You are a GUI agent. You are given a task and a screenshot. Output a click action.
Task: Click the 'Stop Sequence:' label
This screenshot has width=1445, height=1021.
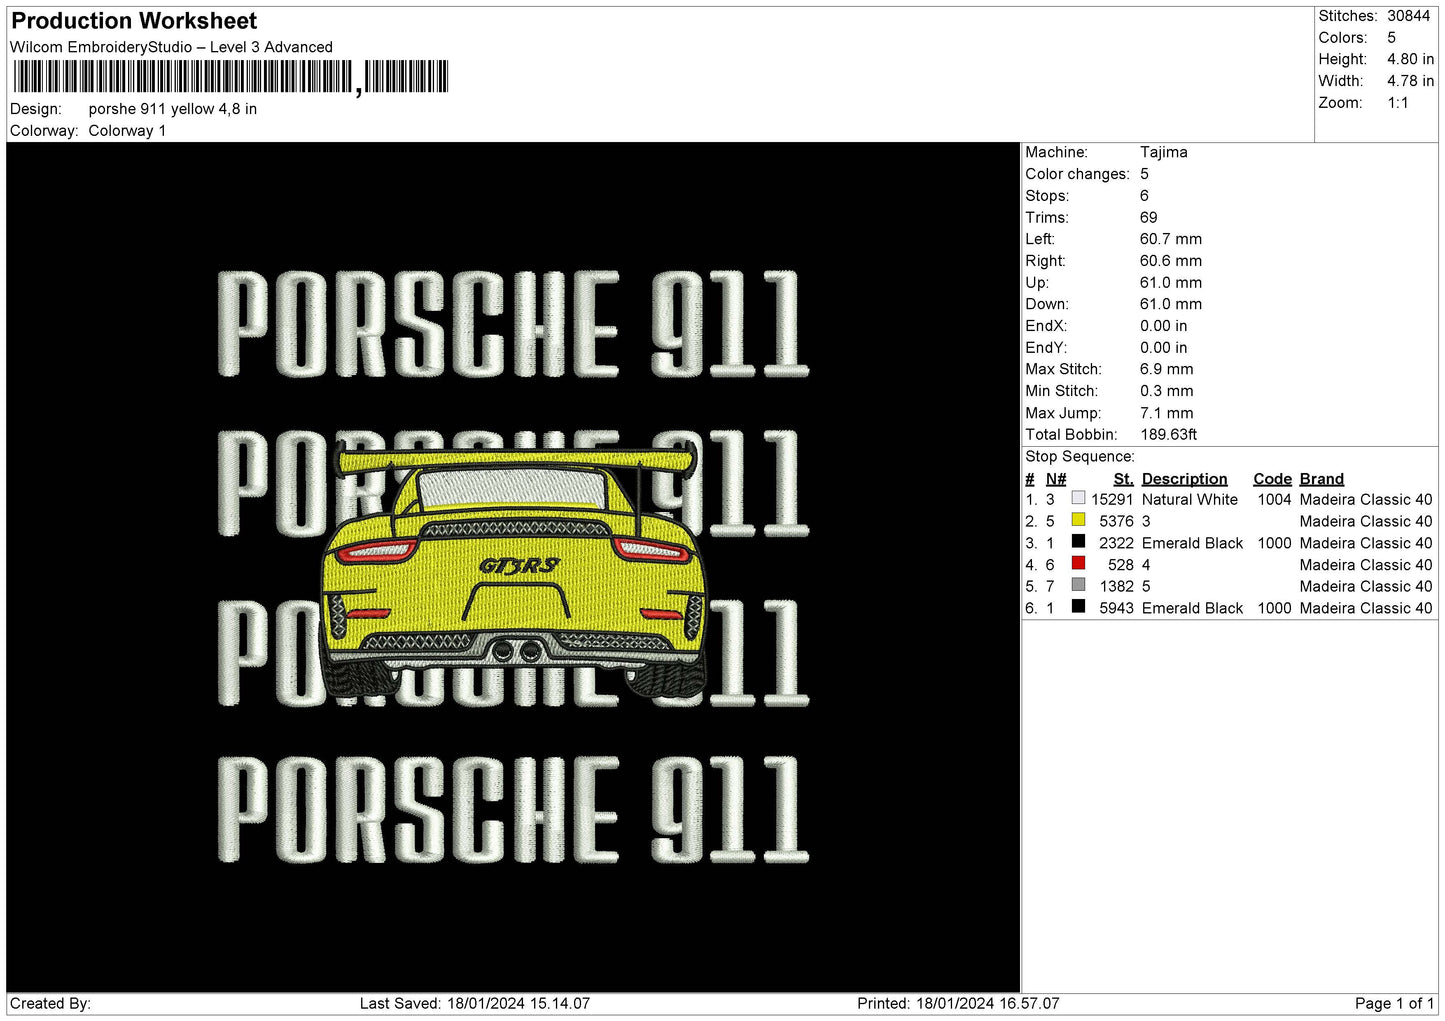[1079, 457]
